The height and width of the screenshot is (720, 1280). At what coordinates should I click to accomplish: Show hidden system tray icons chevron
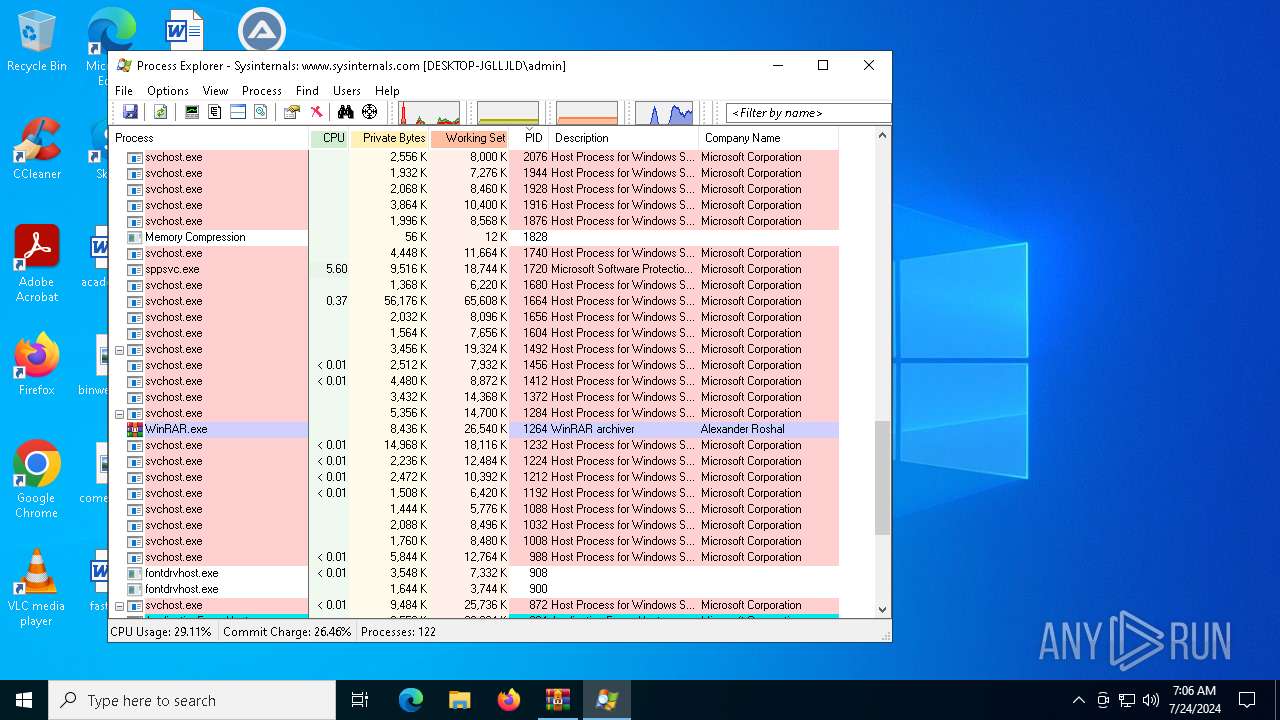point(1078,700)
